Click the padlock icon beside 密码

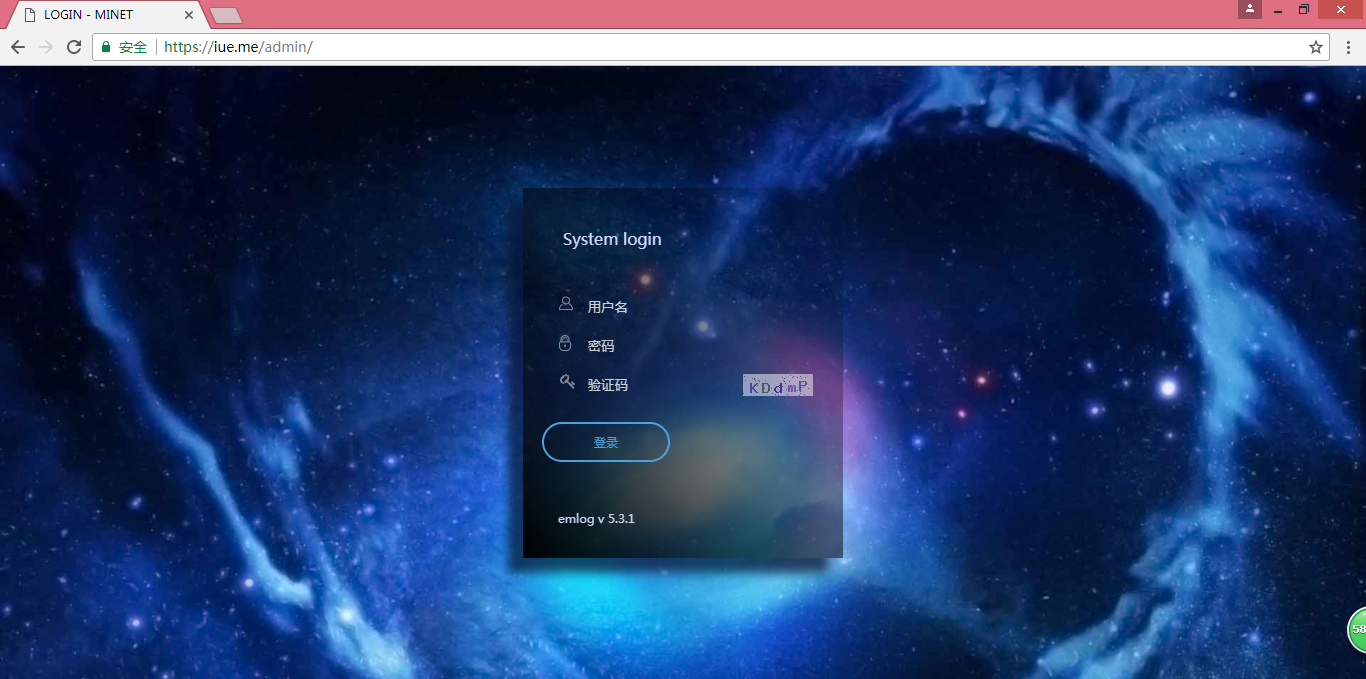[565, 343]
